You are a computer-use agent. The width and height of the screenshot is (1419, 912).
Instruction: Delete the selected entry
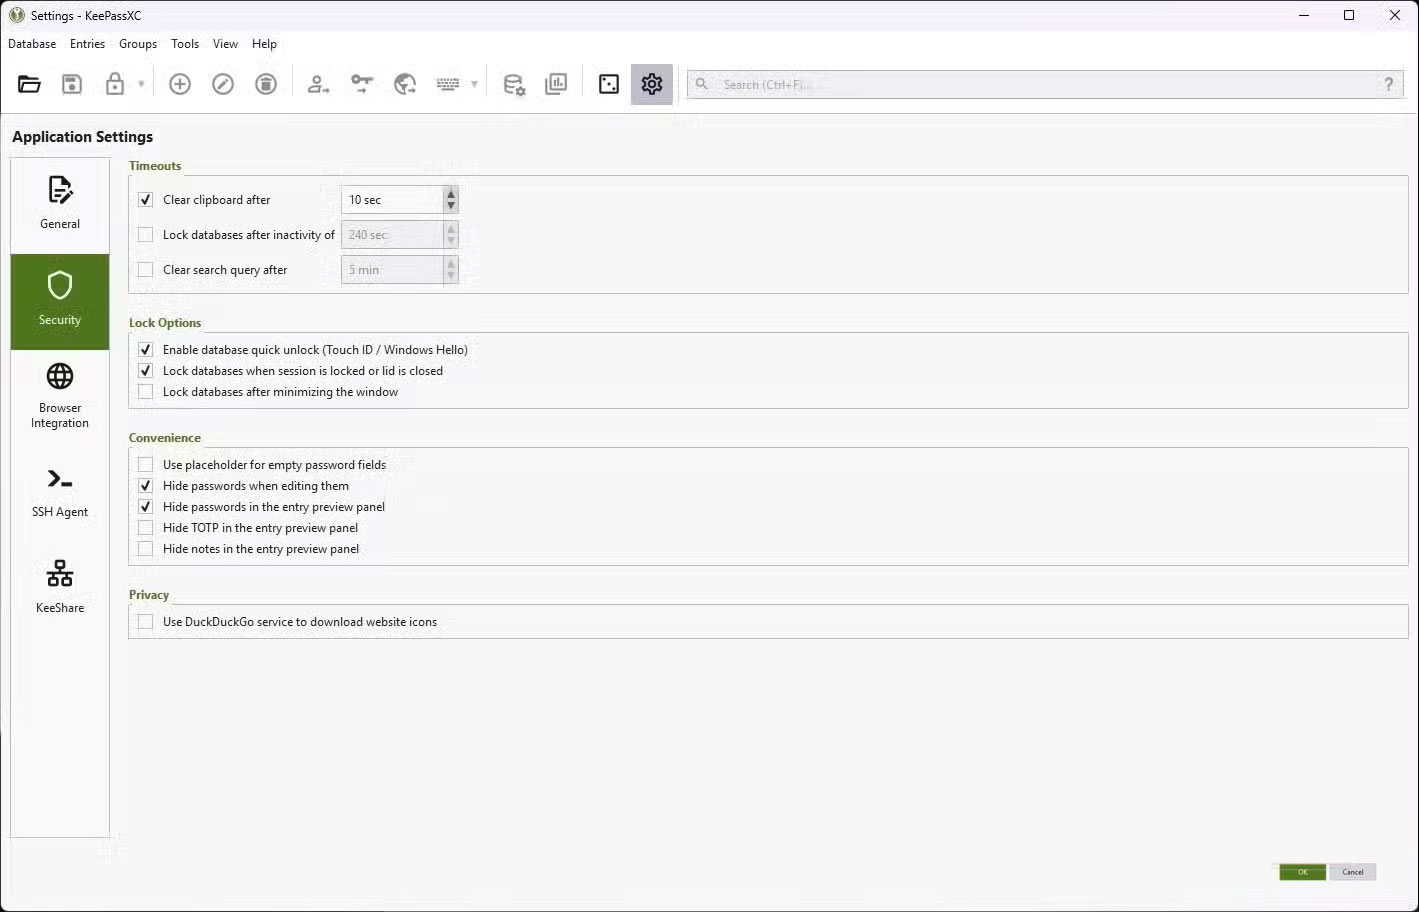(265, 84)
